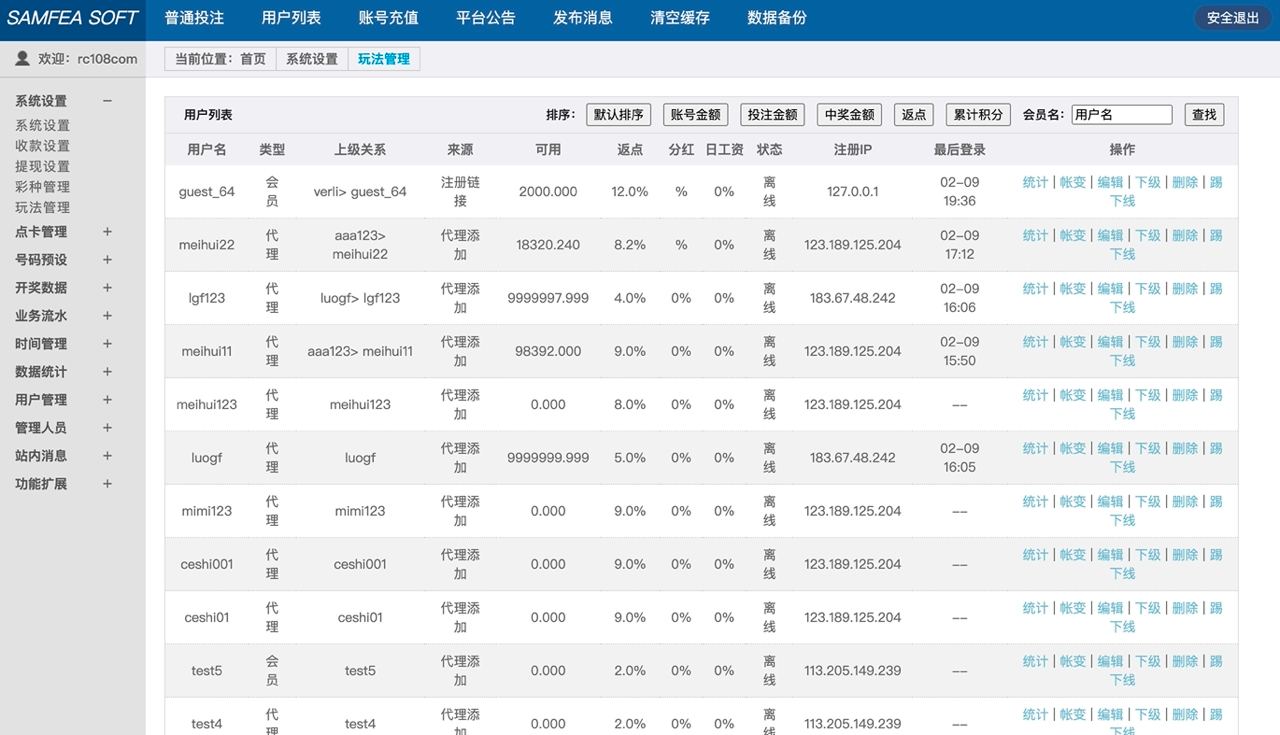The height and width of the screenshot is (735, 1280).
Task: Go to 账号充值 in top navigation
Action: point(388,18)
